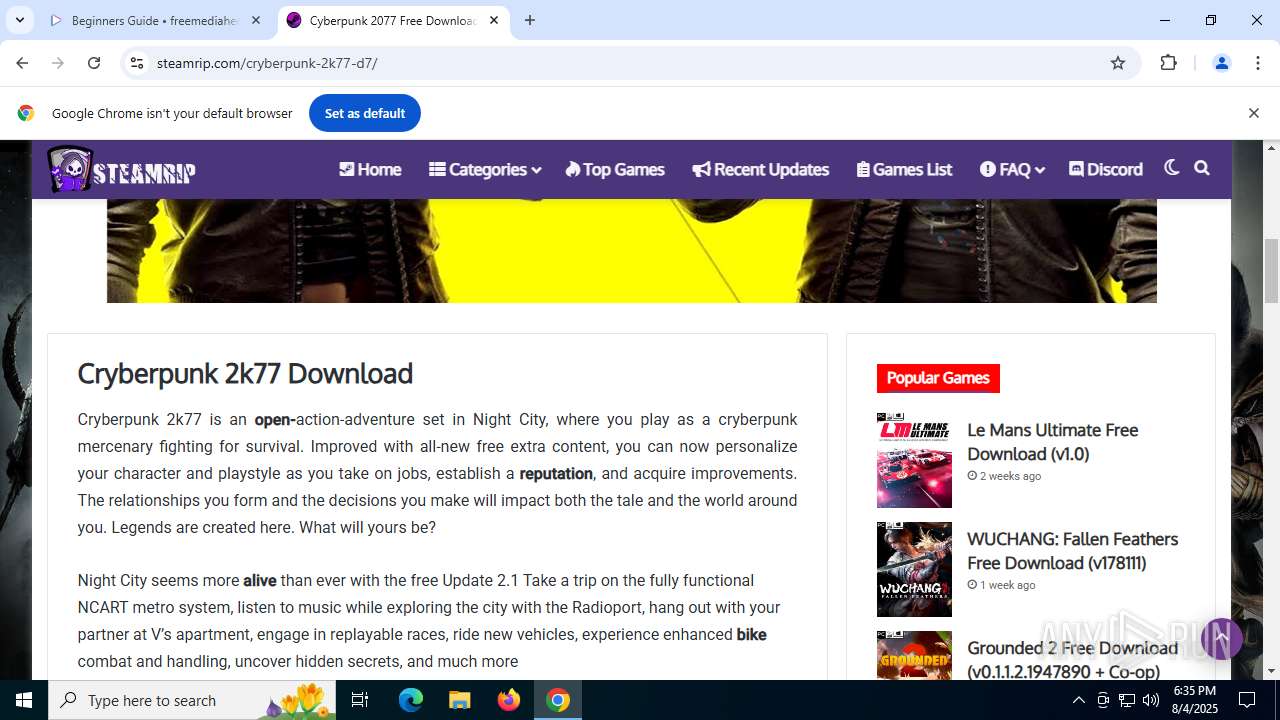Viewport: 1280px width, 720px height.
Task: Open a new browser tab
Action: click(530, 20)
